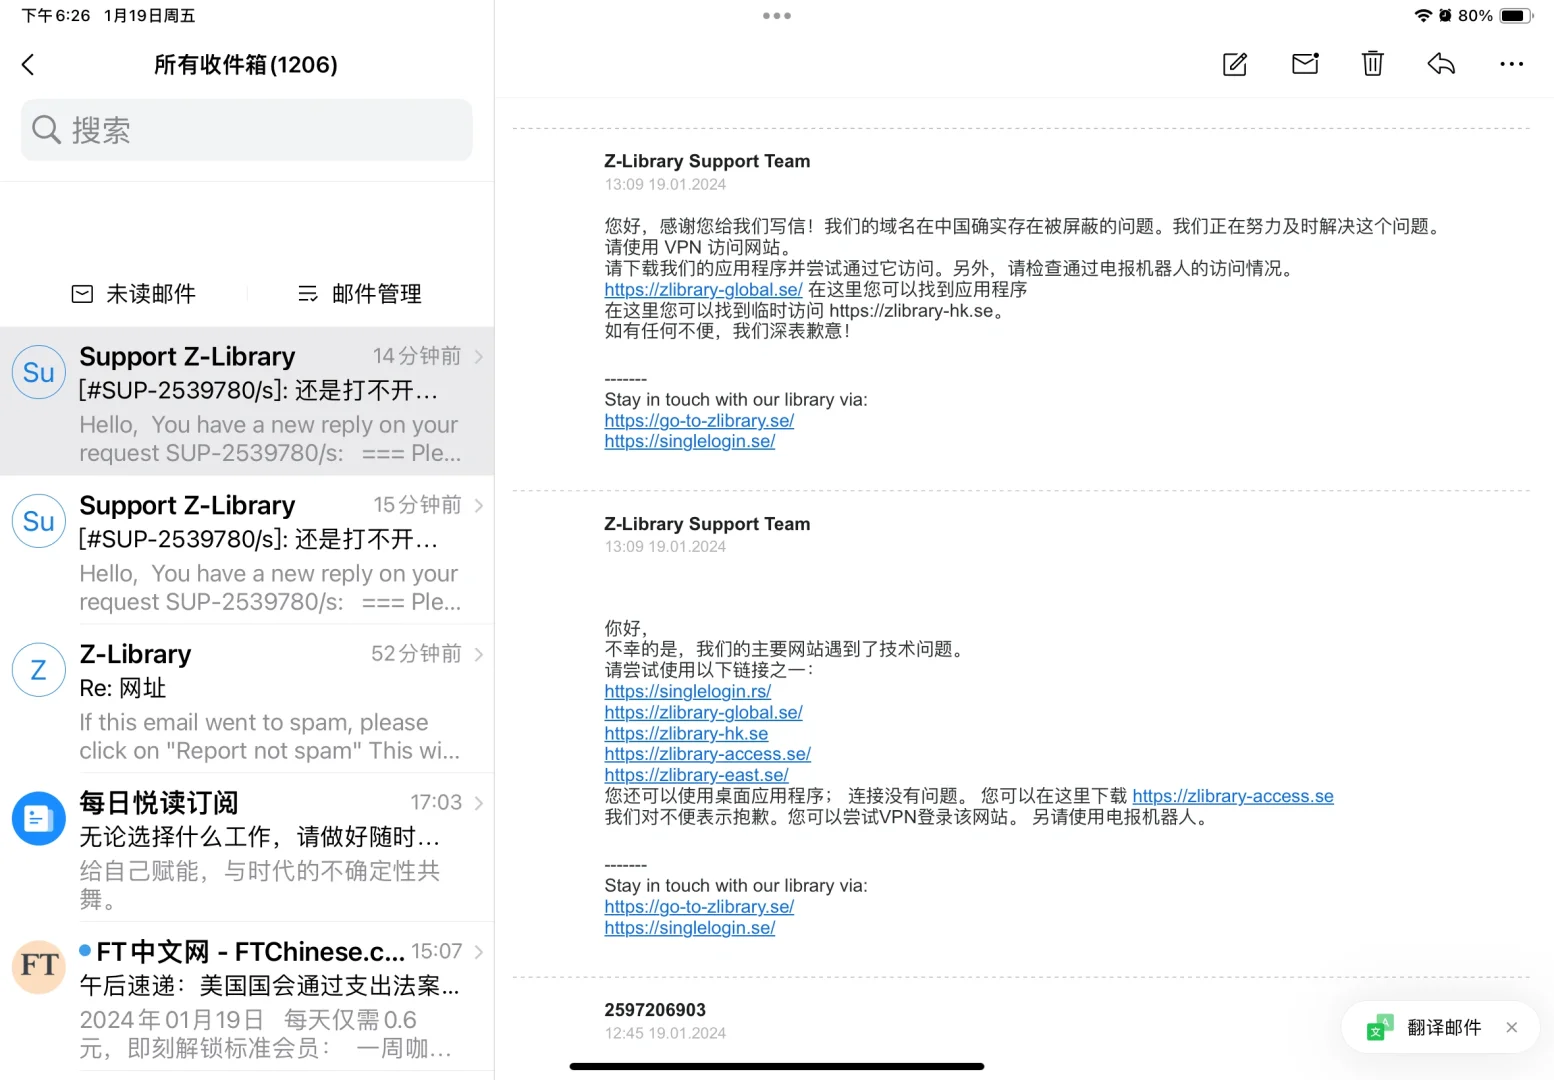Tap the green translate icon

[1380, 1027]
